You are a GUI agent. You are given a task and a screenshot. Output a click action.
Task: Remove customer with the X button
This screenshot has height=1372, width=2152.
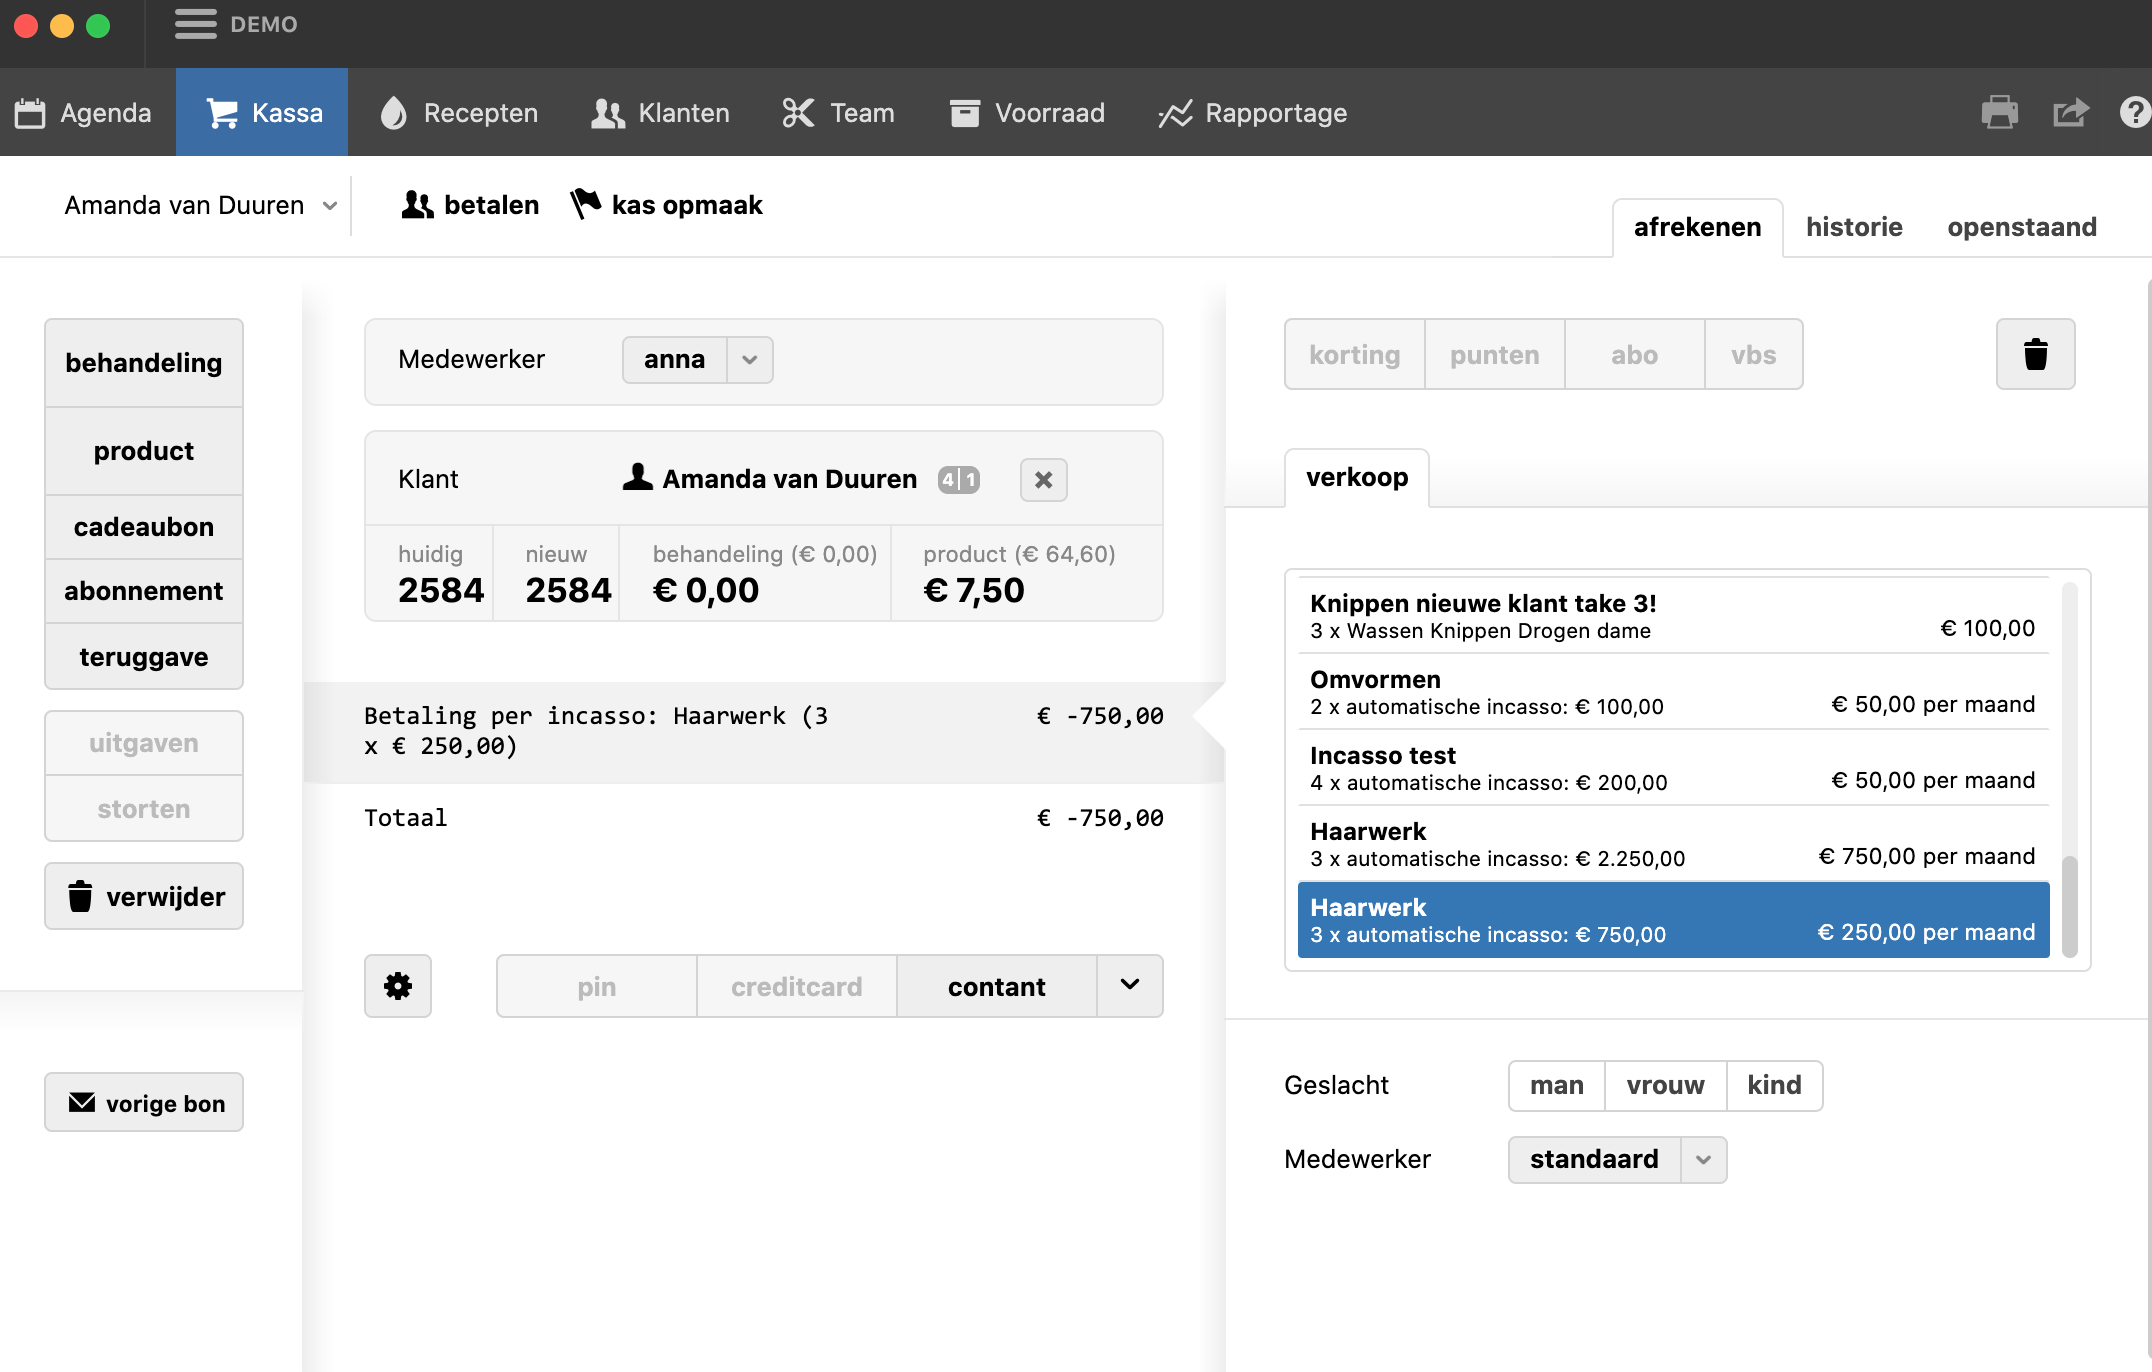point(1043,480)
